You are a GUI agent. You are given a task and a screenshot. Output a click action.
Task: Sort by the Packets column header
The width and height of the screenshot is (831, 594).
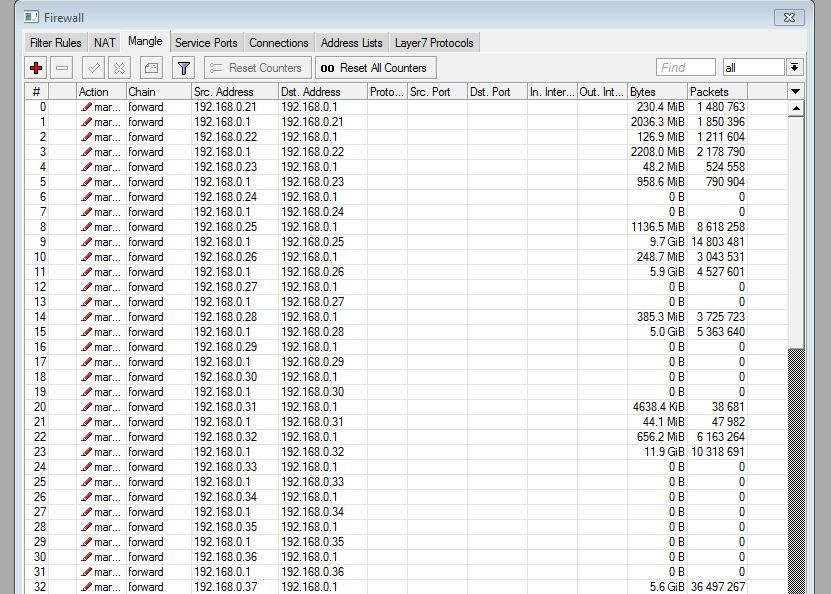(718, 92)
